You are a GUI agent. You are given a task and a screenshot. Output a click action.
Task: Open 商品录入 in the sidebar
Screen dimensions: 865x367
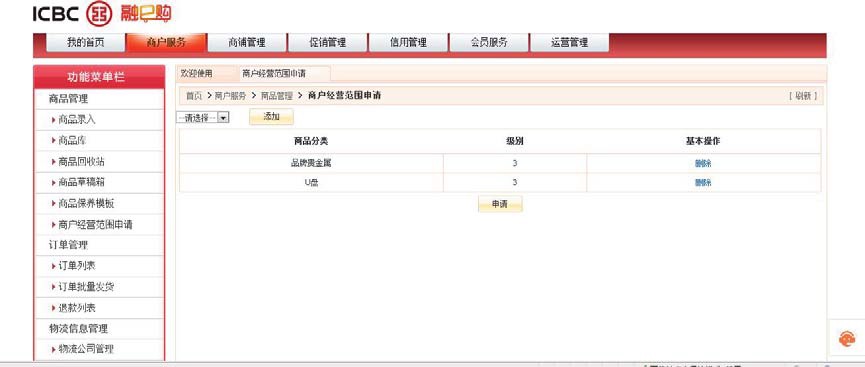click(x=77, y=120)
